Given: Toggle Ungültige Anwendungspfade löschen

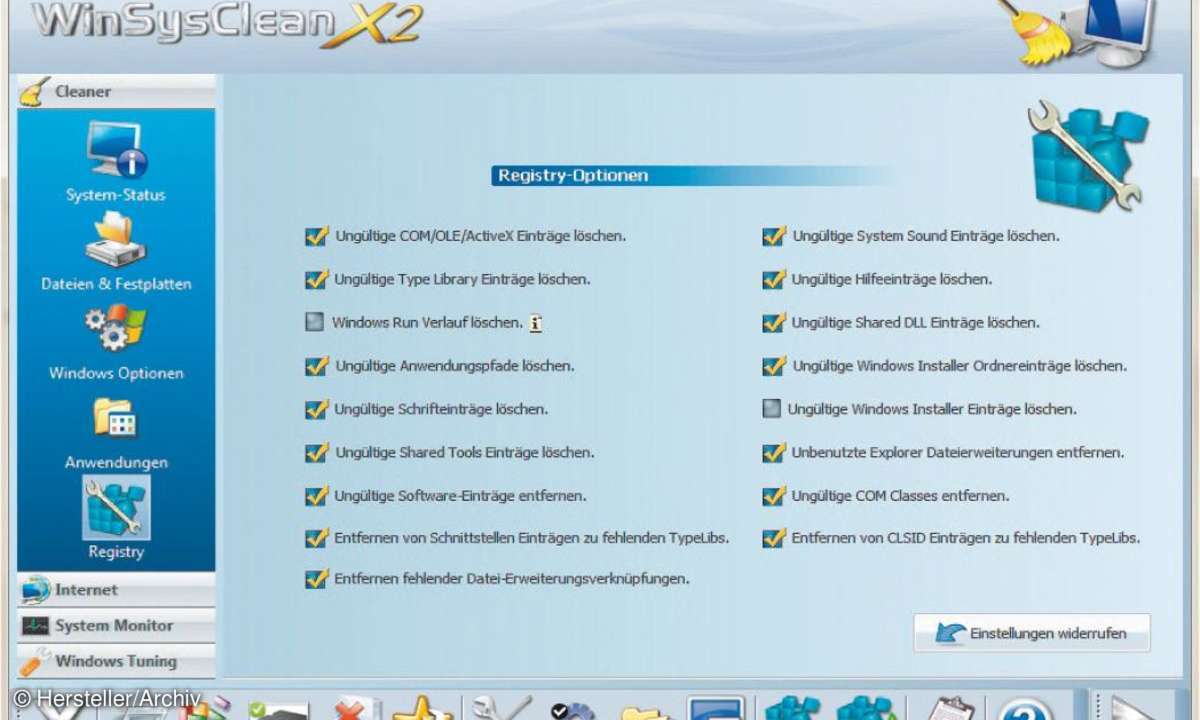Looking at the screenshot, I should click(316, 366).
